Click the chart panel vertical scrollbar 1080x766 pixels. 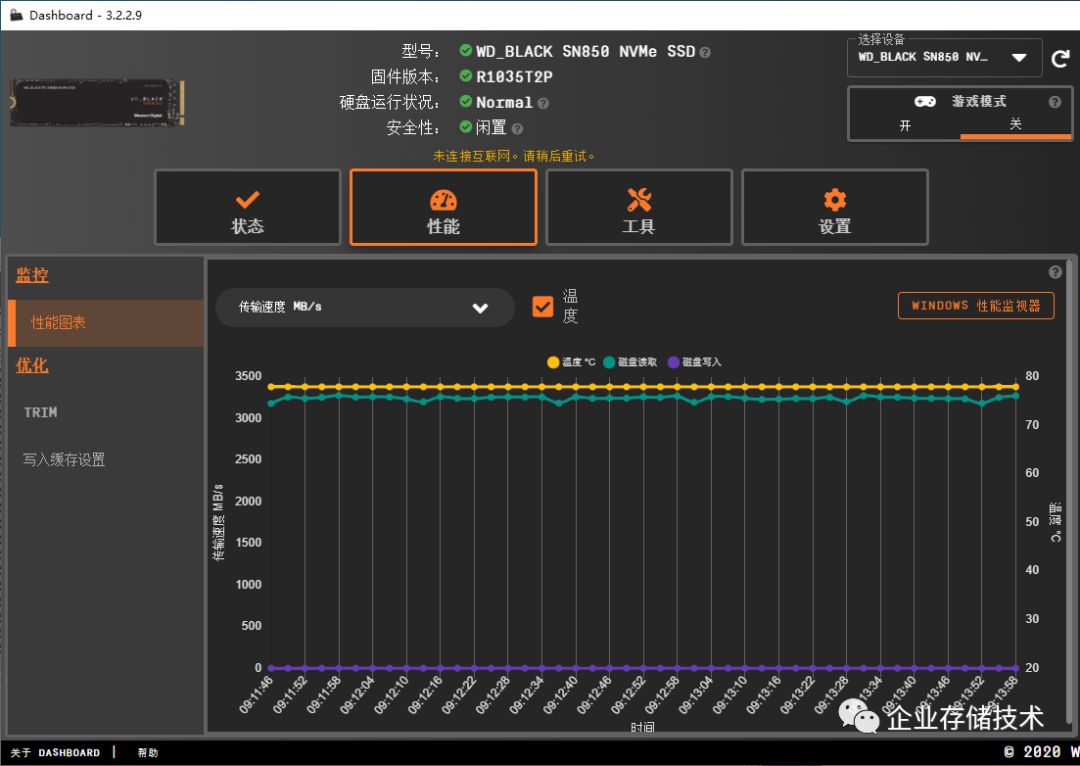tap(1070, 493)
